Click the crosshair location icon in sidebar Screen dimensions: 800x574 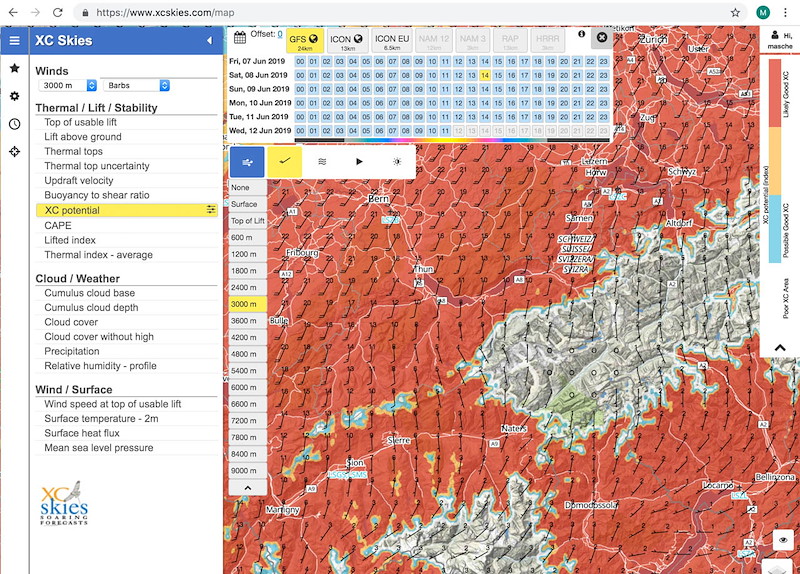14,152
